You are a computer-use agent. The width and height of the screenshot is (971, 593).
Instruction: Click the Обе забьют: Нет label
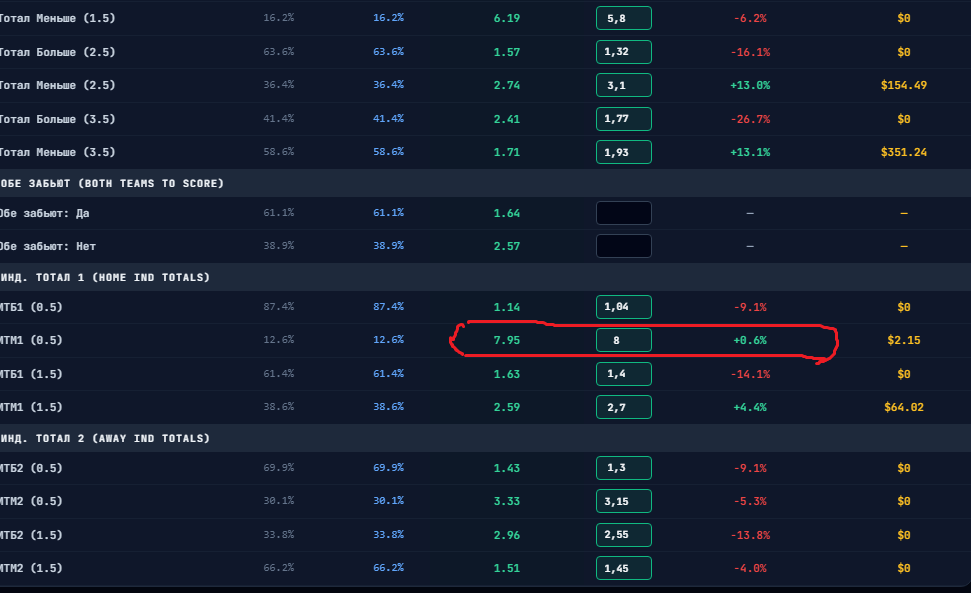tap(47, 246)
